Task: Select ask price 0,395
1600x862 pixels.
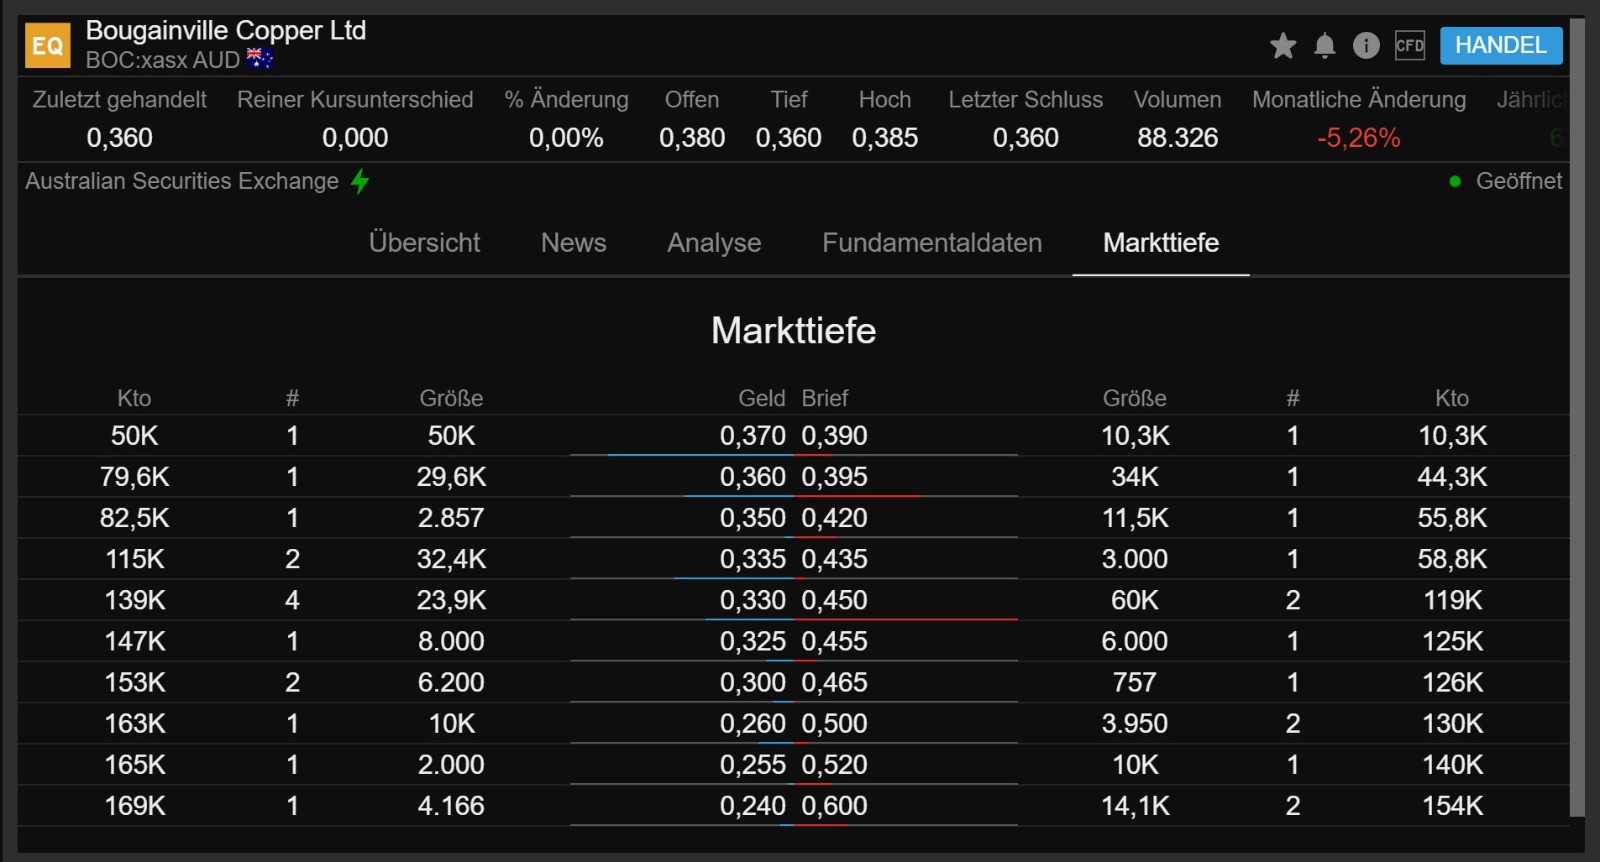Action: point(834,477)
